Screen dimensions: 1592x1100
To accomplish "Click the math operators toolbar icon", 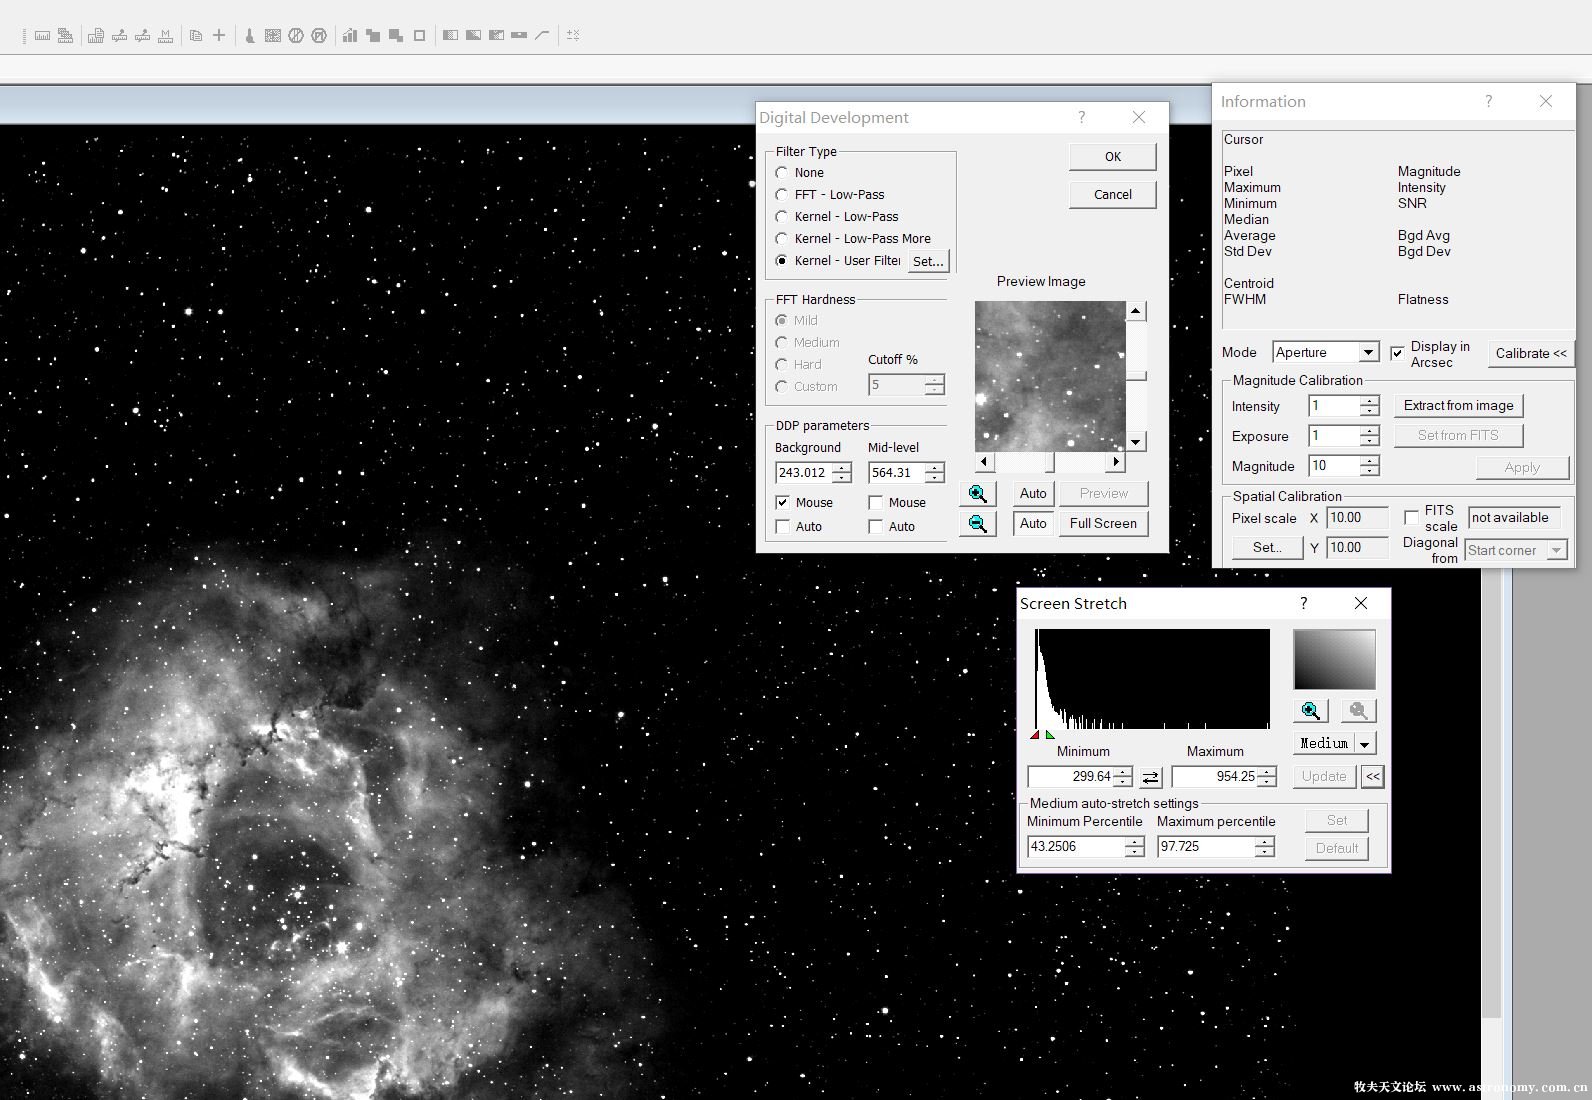I will tap(573, 35).
